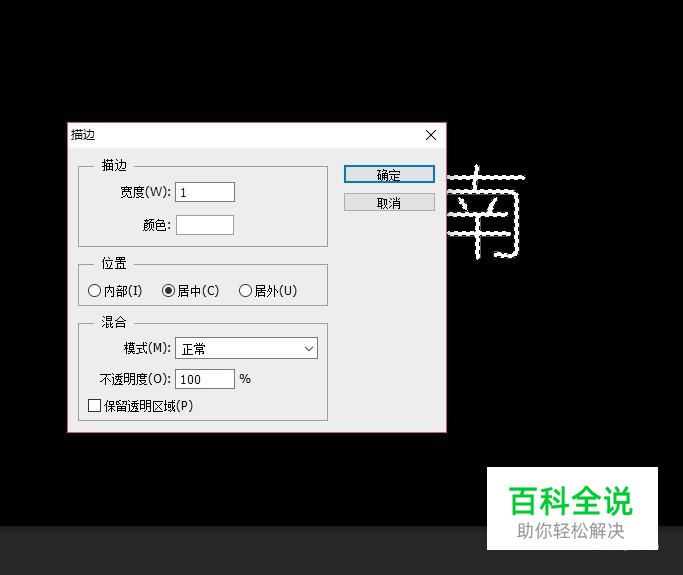Click the 取消 button
683x575 pixels.
tap(389, 203)
